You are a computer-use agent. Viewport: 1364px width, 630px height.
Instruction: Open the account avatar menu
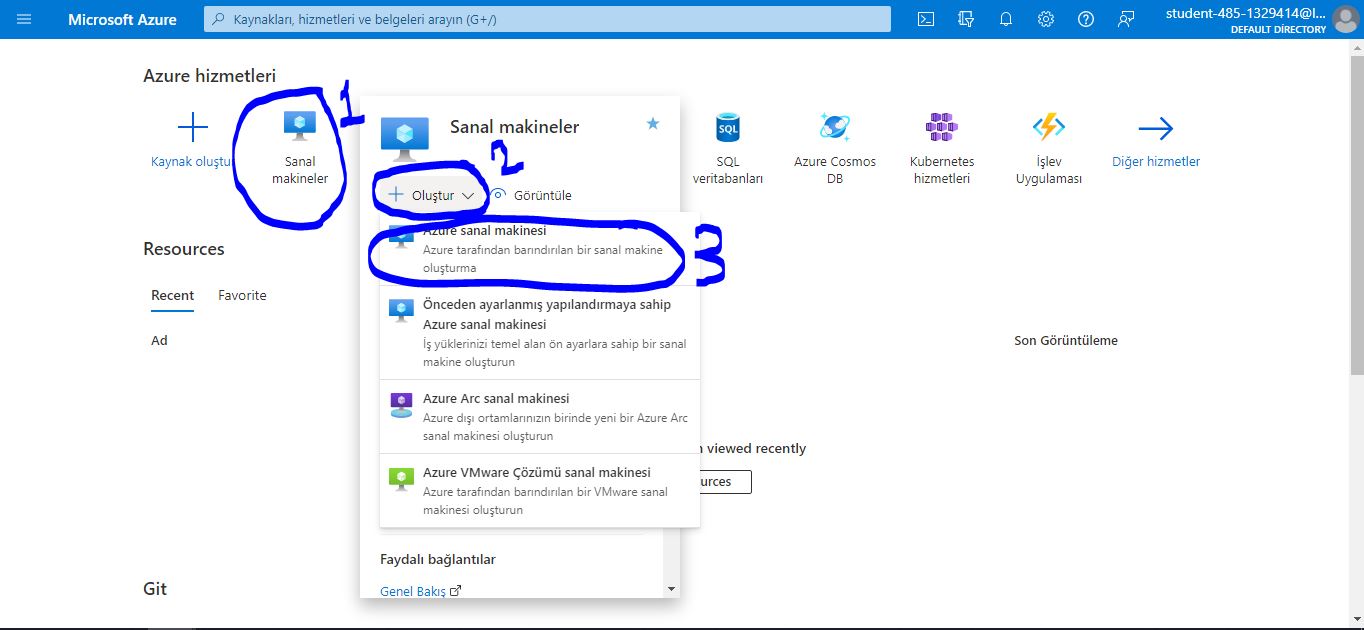[1346, 19]
